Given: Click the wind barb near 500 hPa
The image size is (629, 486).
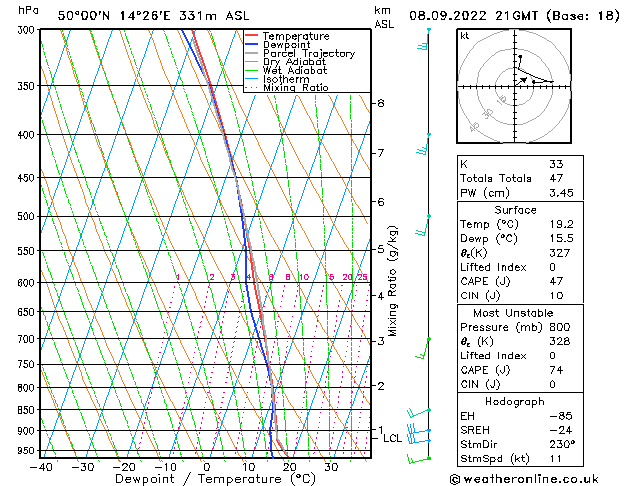Looking at the screenshot, I should [x=423, y=225].
